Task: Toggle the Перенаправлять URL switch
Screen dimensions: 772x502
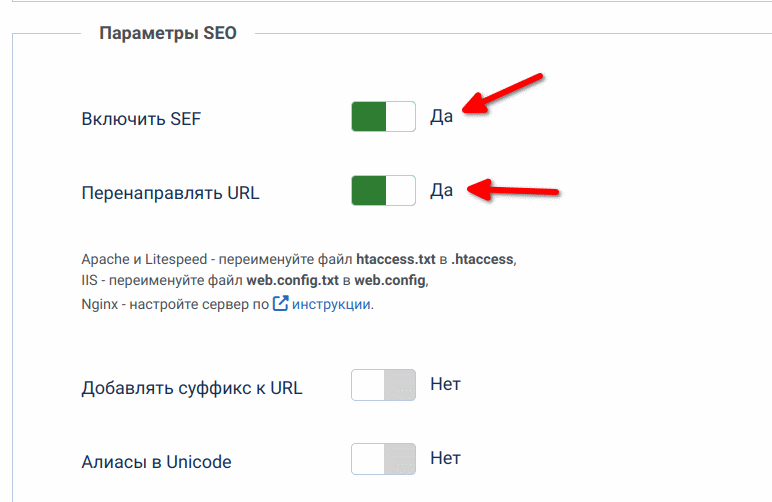Action: tap(384, 190)
